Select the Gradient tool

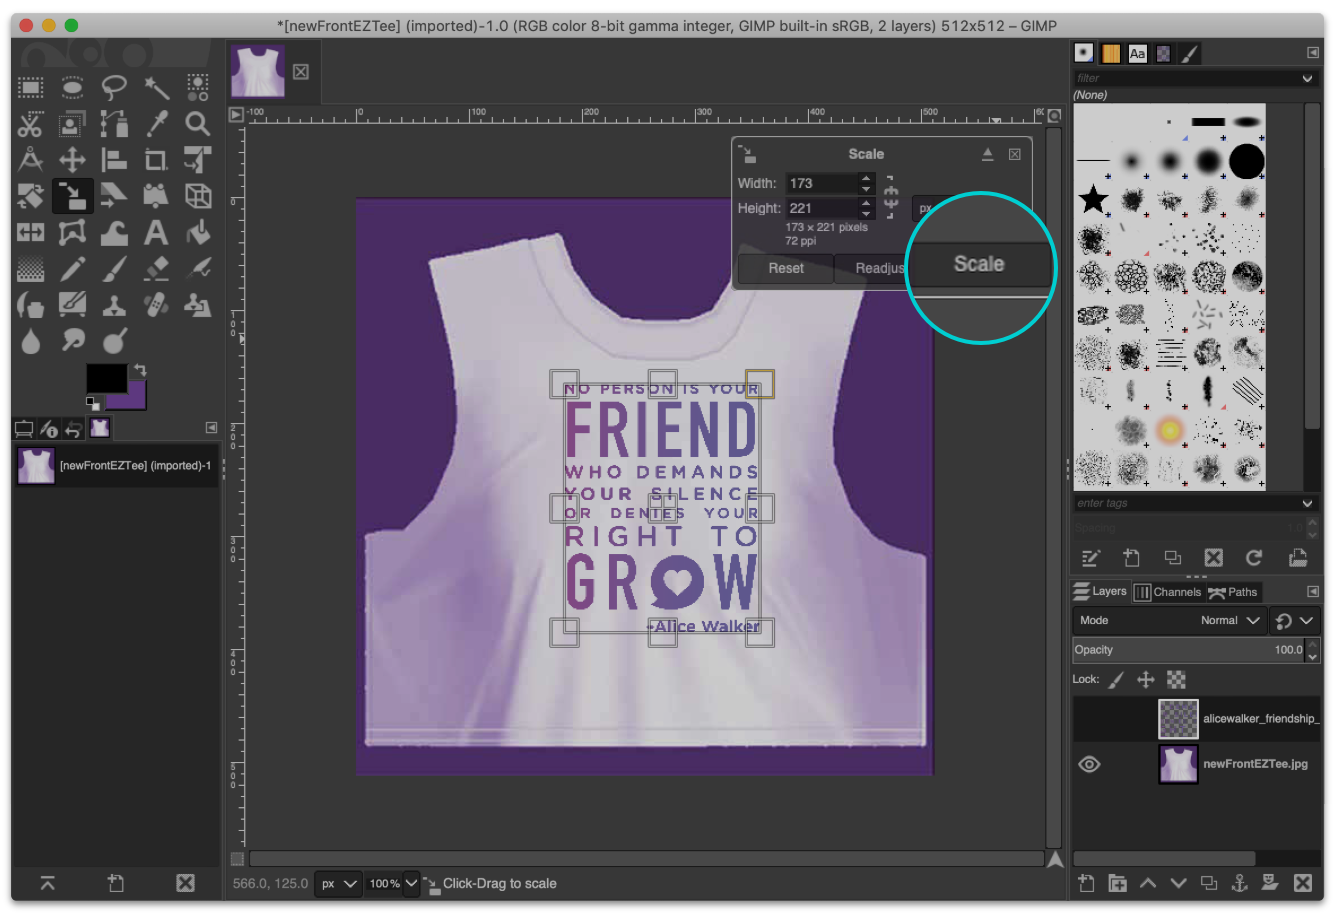[x=30, y=269]
